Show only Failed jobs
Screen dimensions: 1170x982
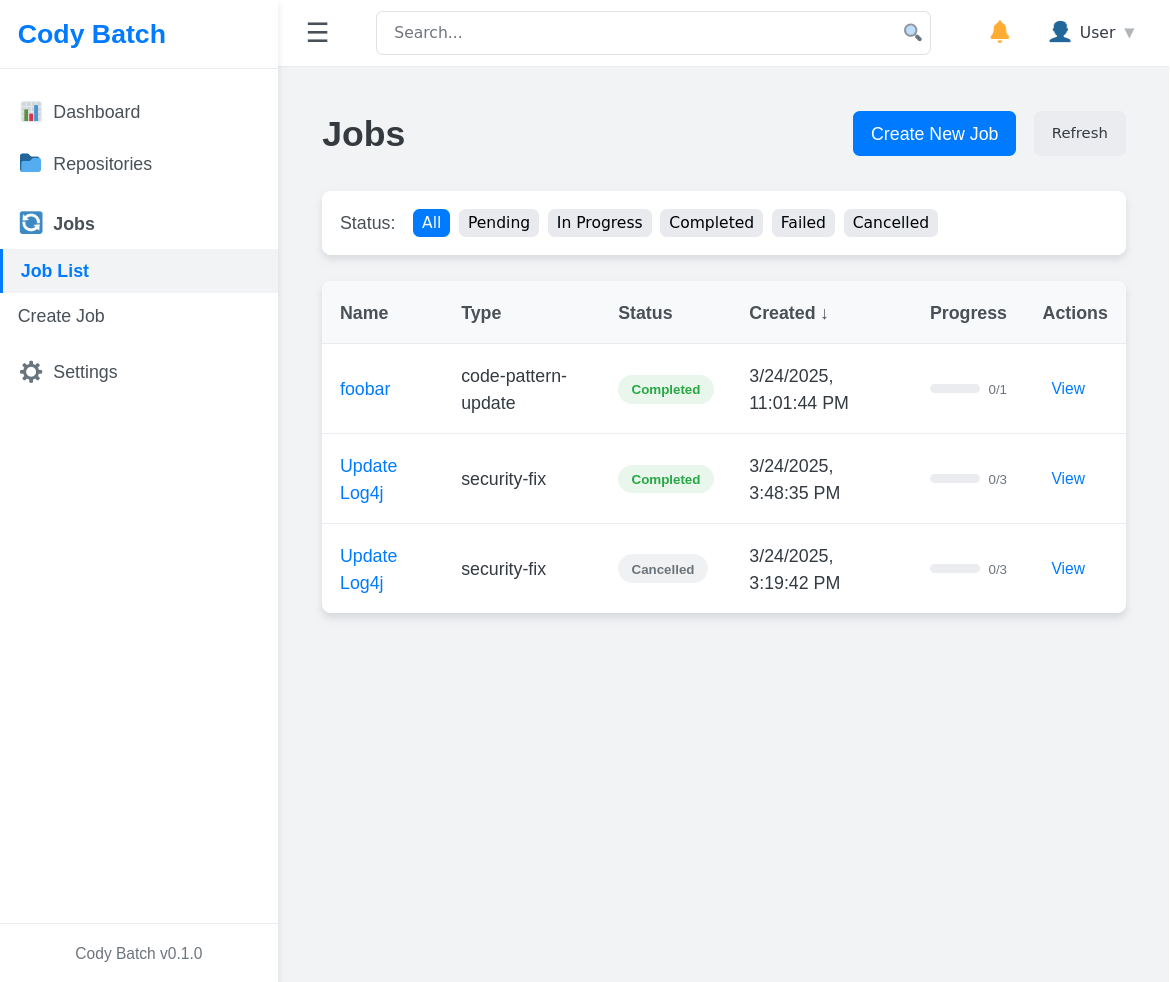pyautogui.click(x=802, y=223)
